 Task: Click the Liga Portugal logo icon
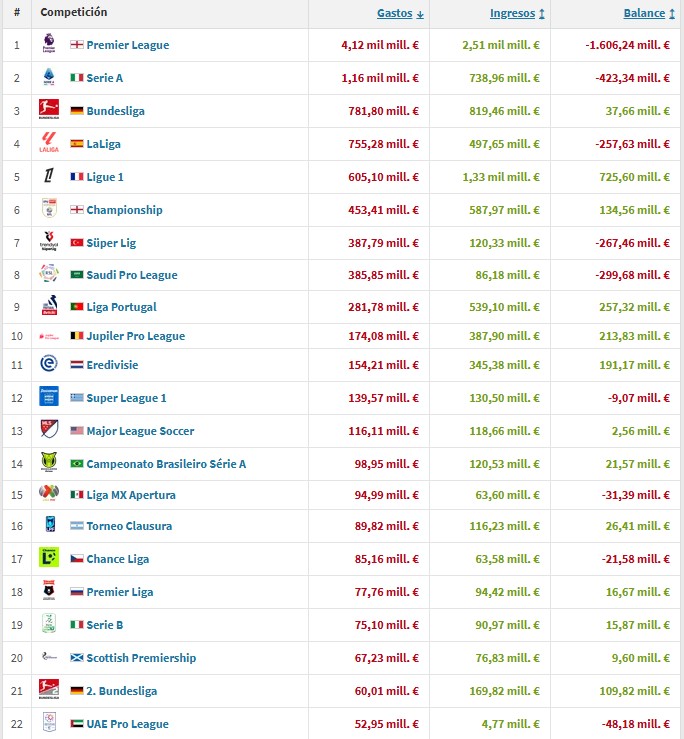click(49, 305)
